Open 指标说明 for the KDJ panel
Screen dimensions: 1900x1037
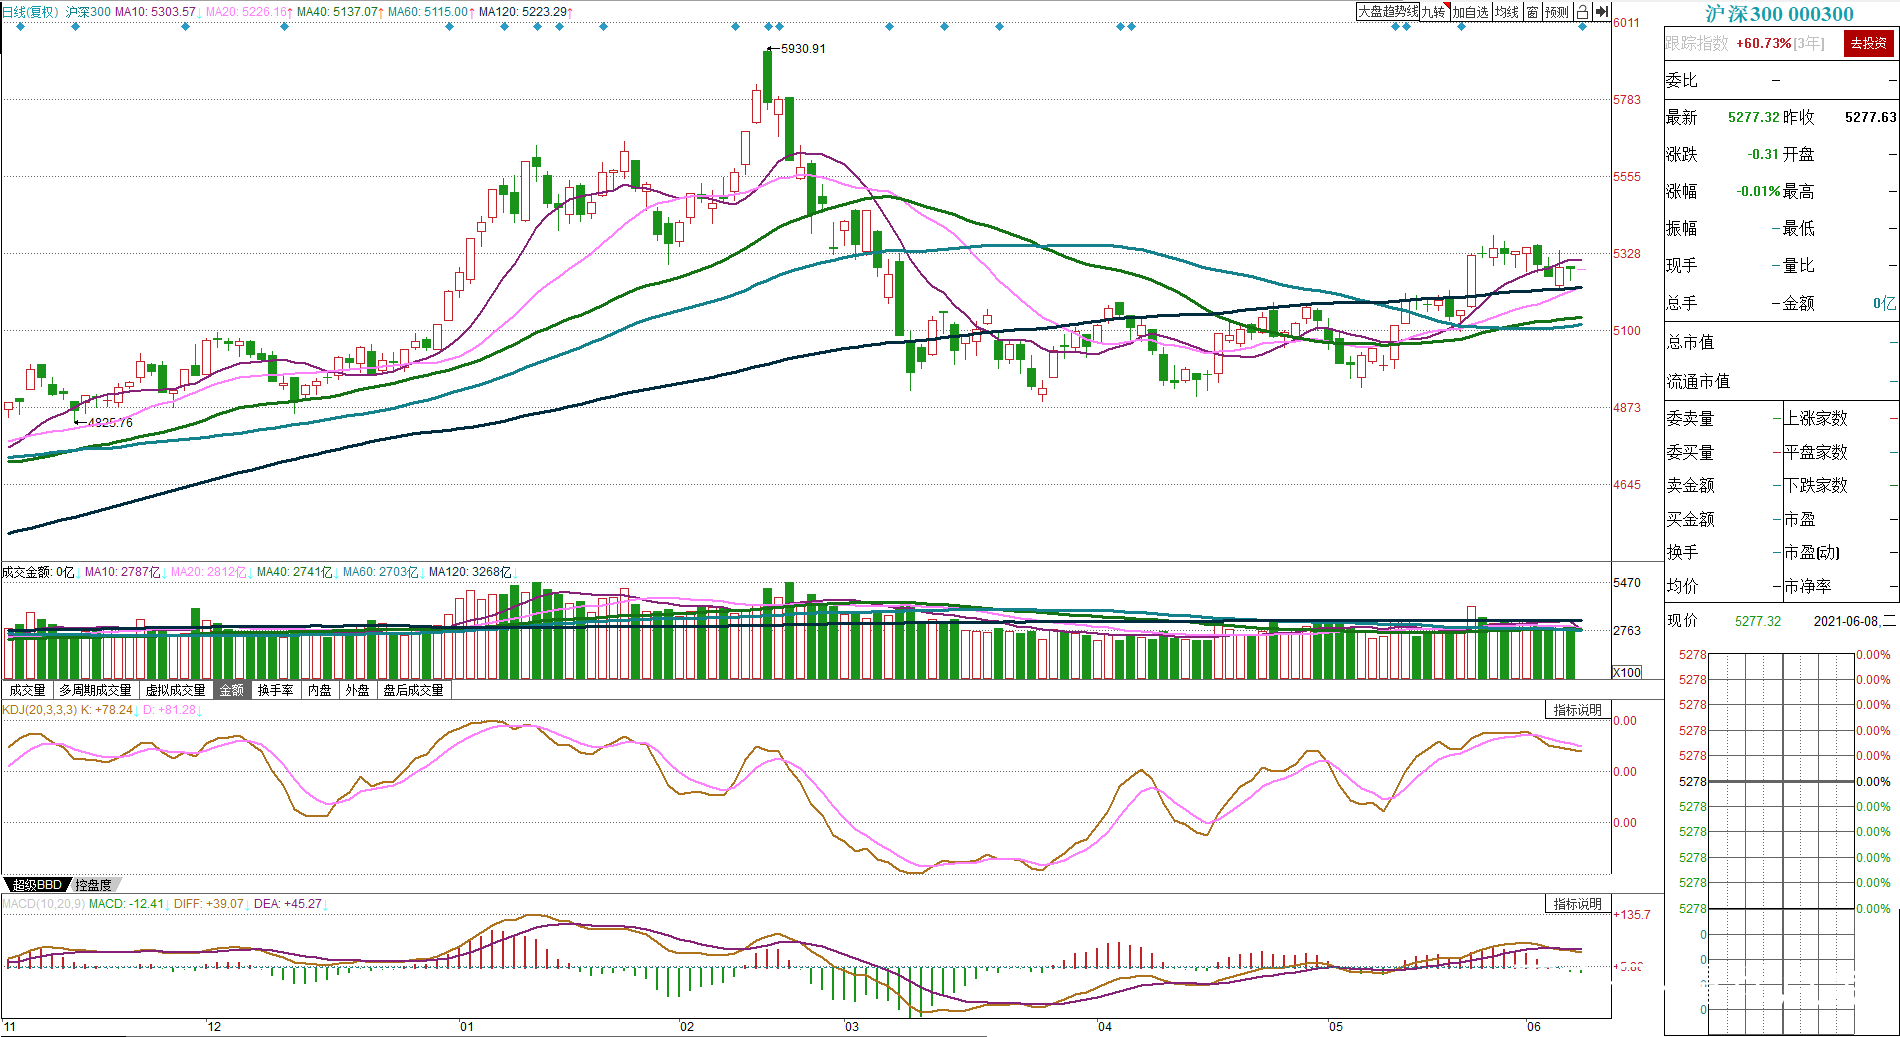1578,710
